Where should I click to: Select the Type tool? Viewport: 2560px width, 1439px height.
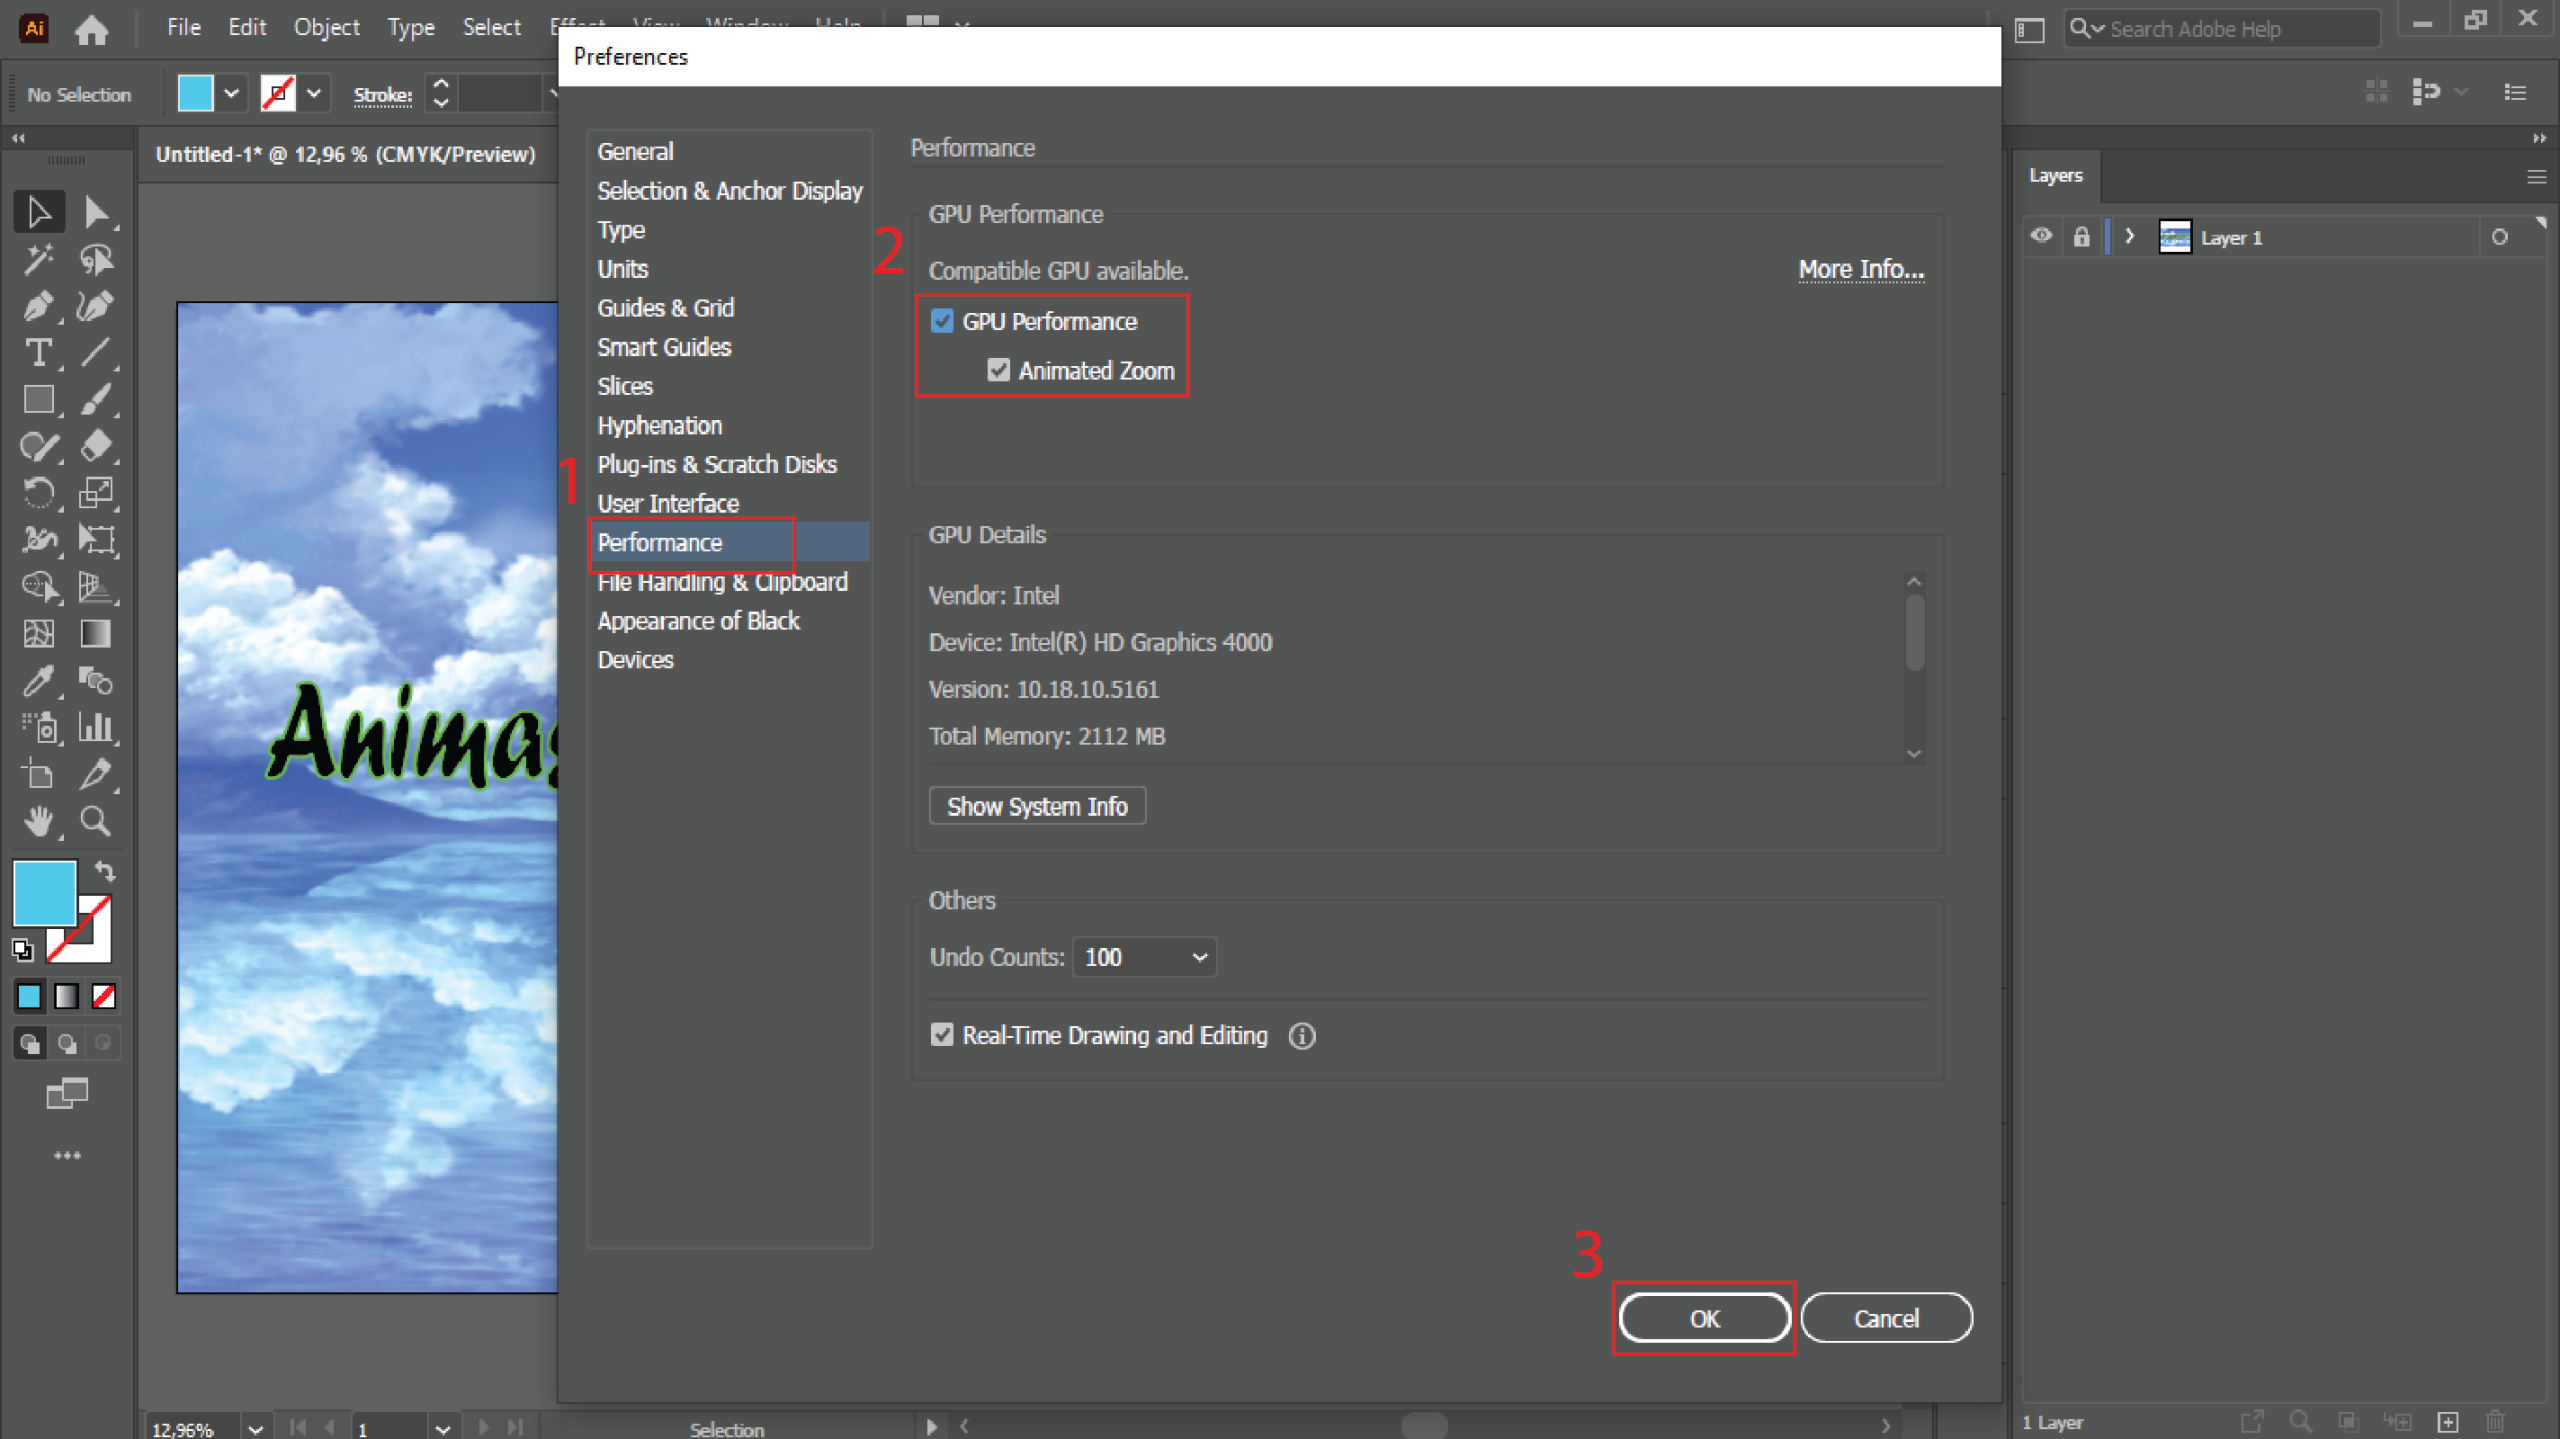pyautogui.click(x=39, y=352)
